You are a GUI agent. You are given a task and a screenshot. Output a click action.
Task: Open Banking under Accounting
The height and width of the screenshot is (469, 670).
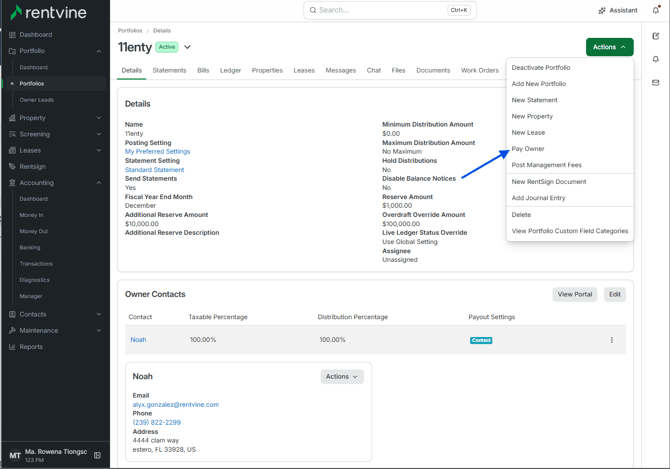pyautogui.click(x=29, y=248)
